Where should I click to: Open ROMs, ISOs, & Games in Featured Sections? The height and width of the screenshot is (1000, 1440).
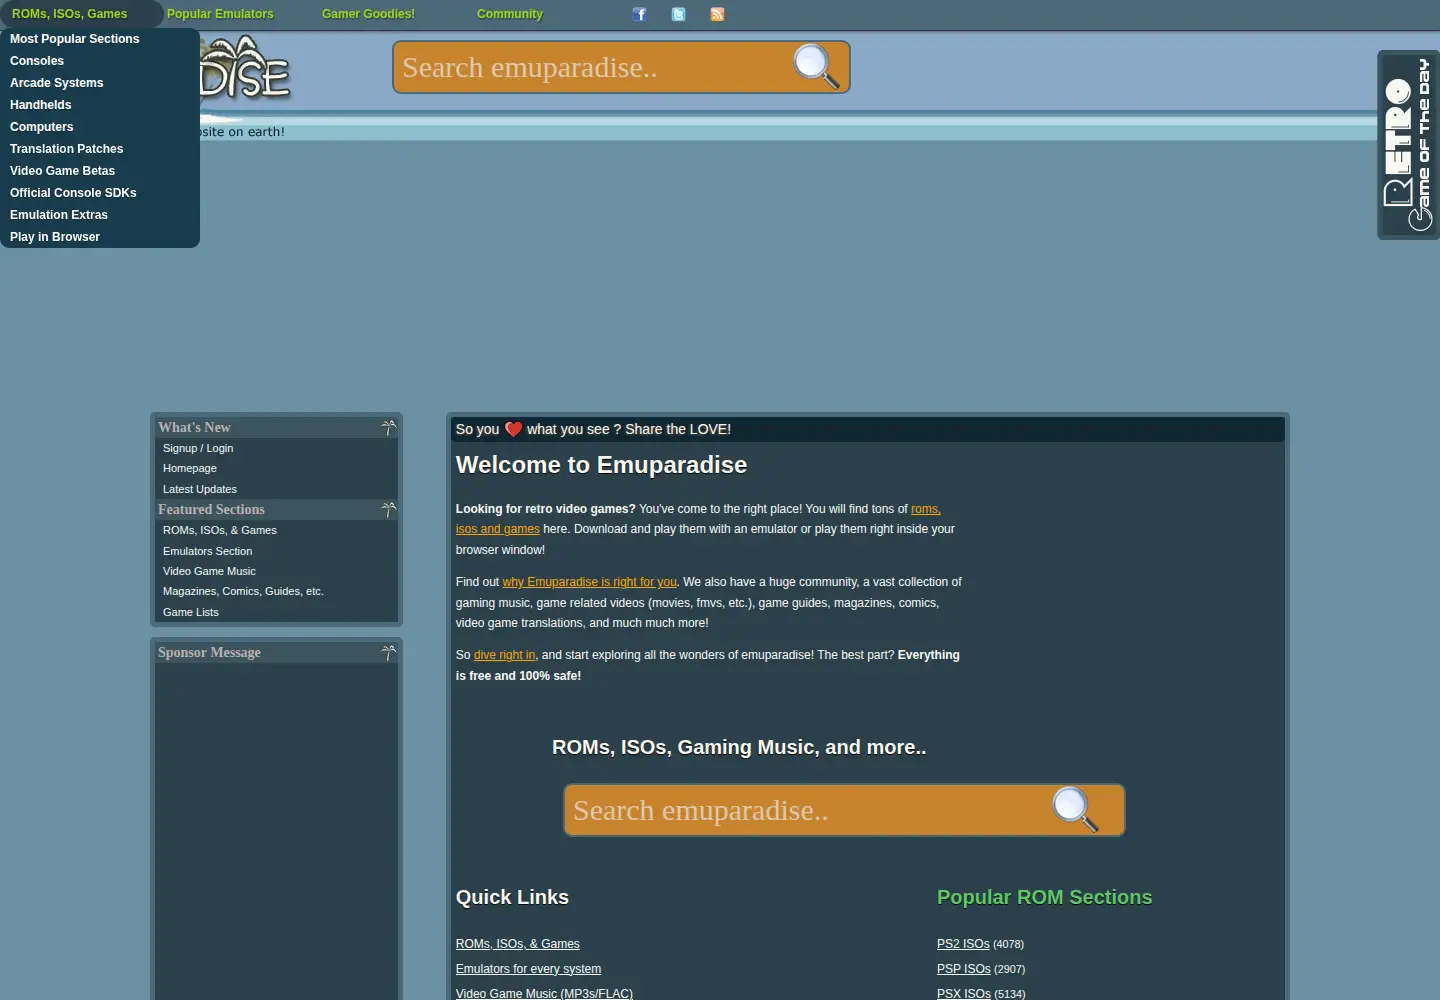tap(220, 530)
